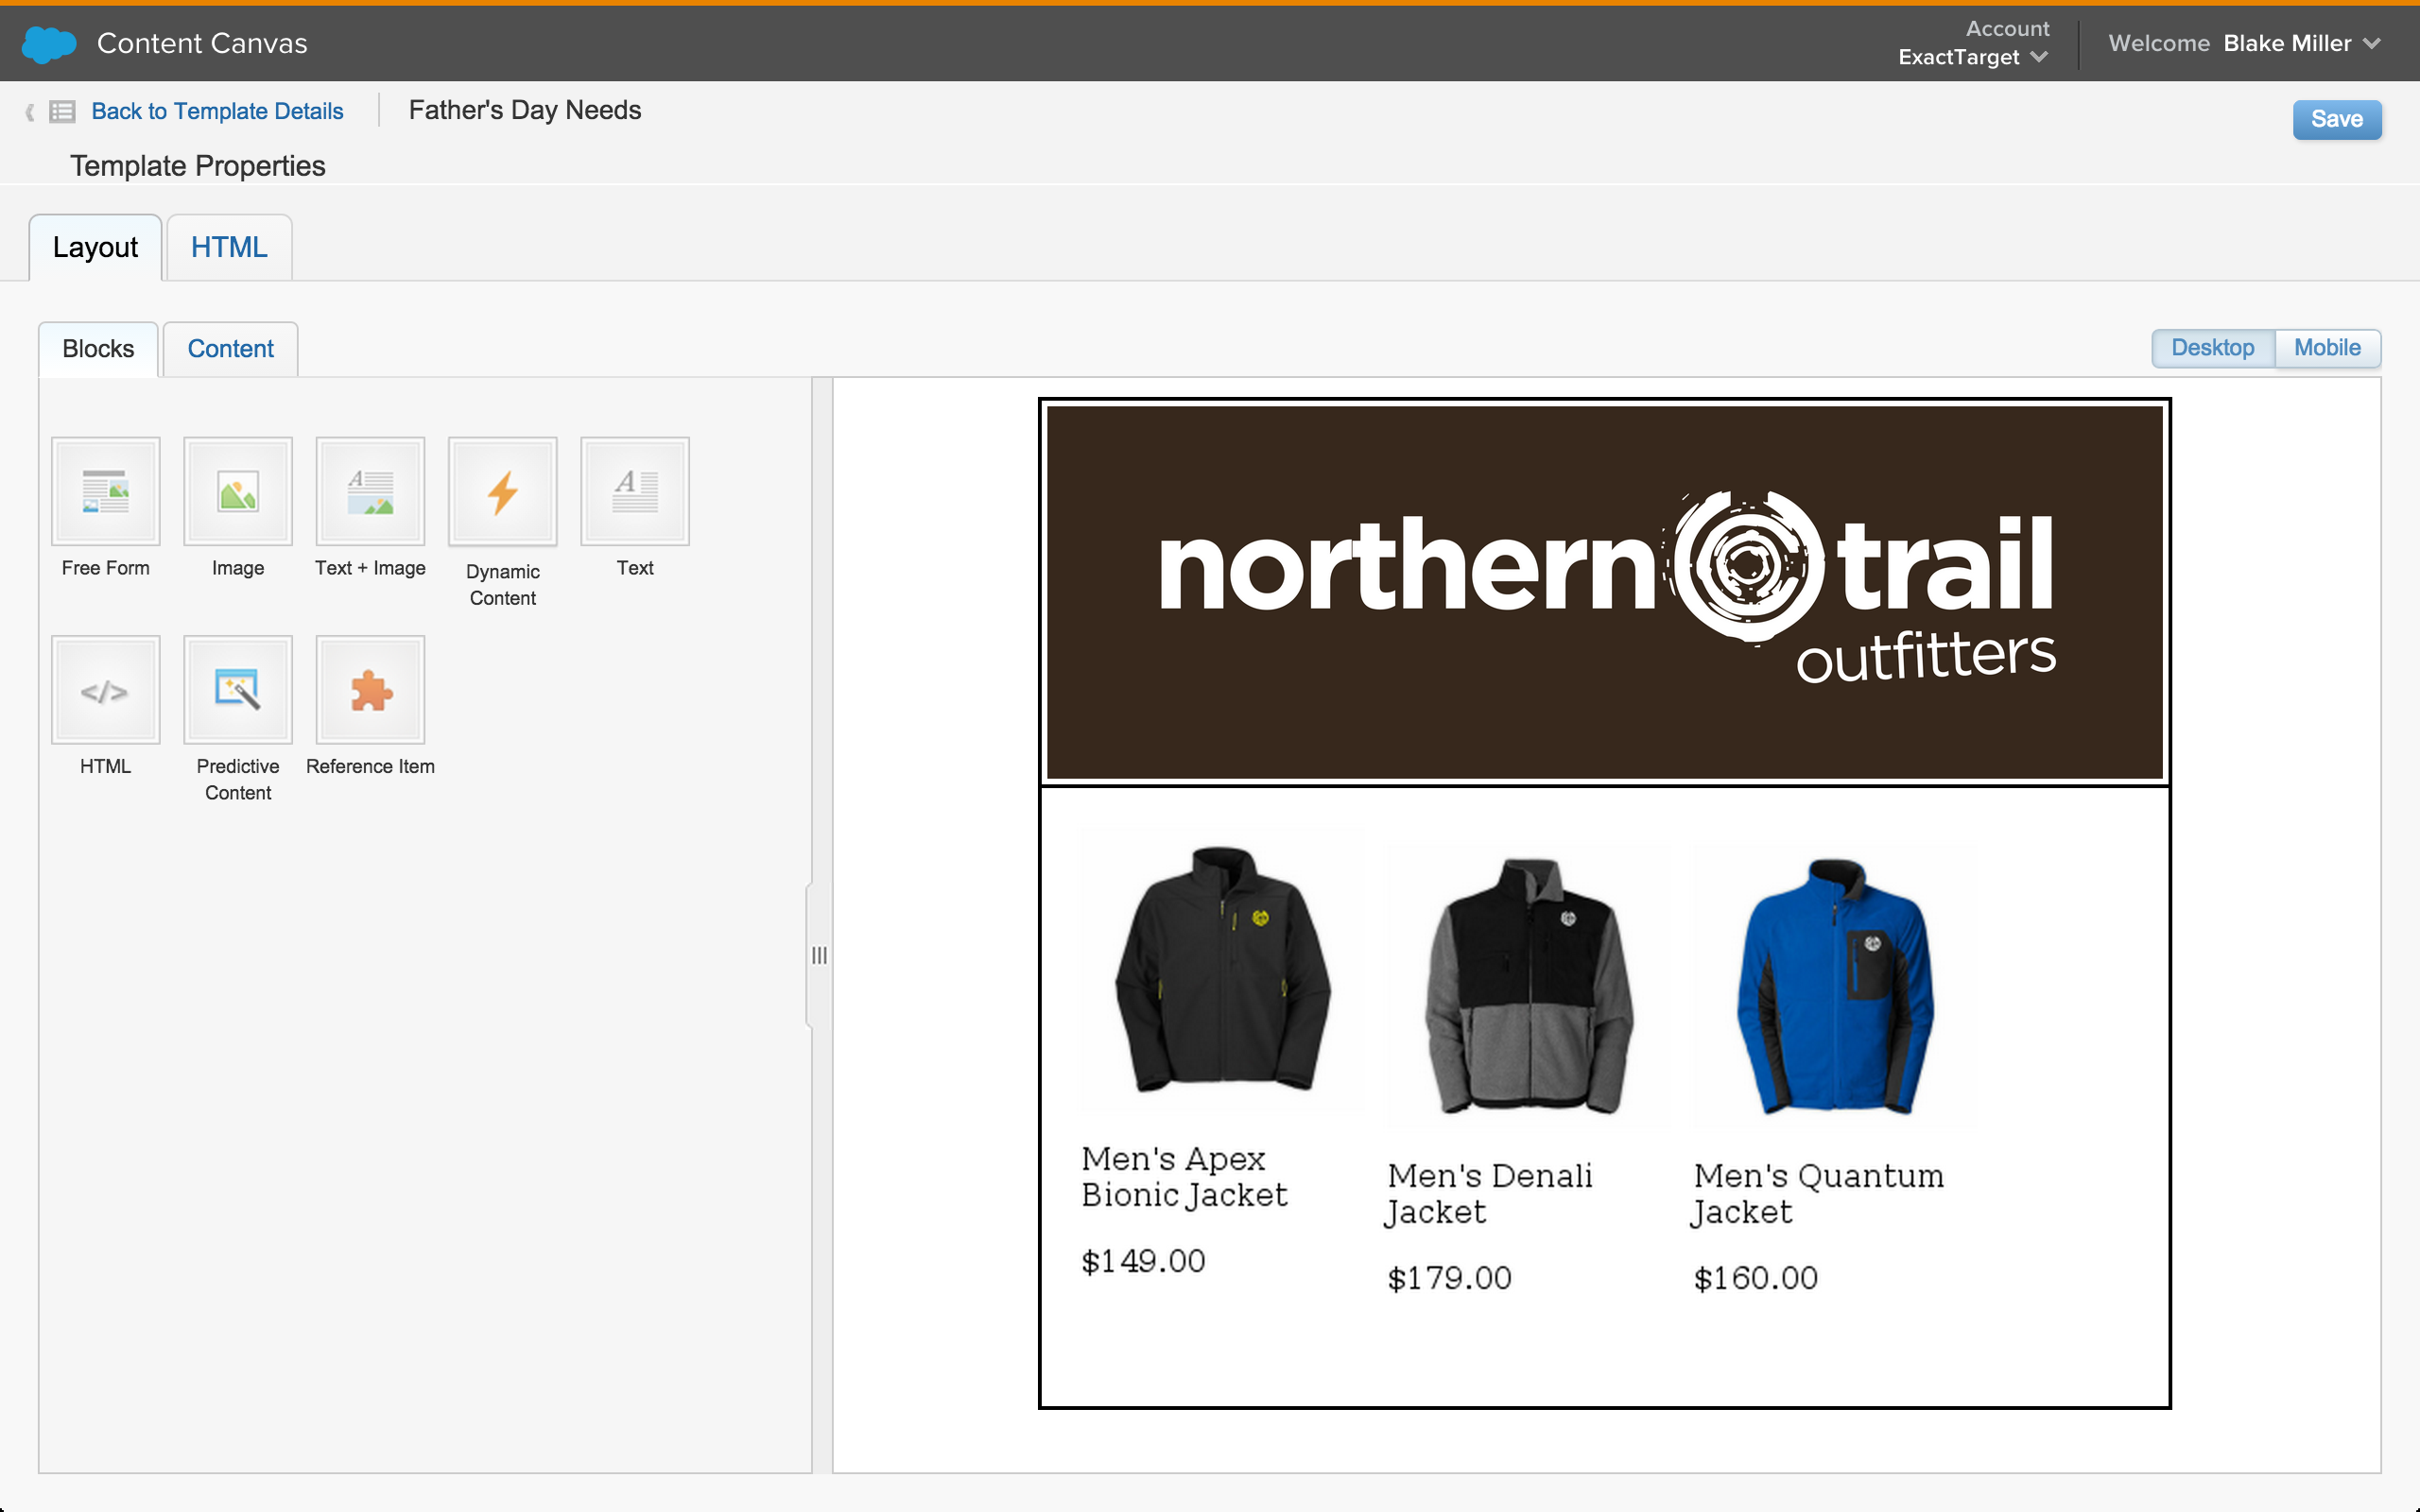Click the "Men's Quantum Jacket" title
This screenshot has height=1512, width=2420.
pos(1818,1194)
